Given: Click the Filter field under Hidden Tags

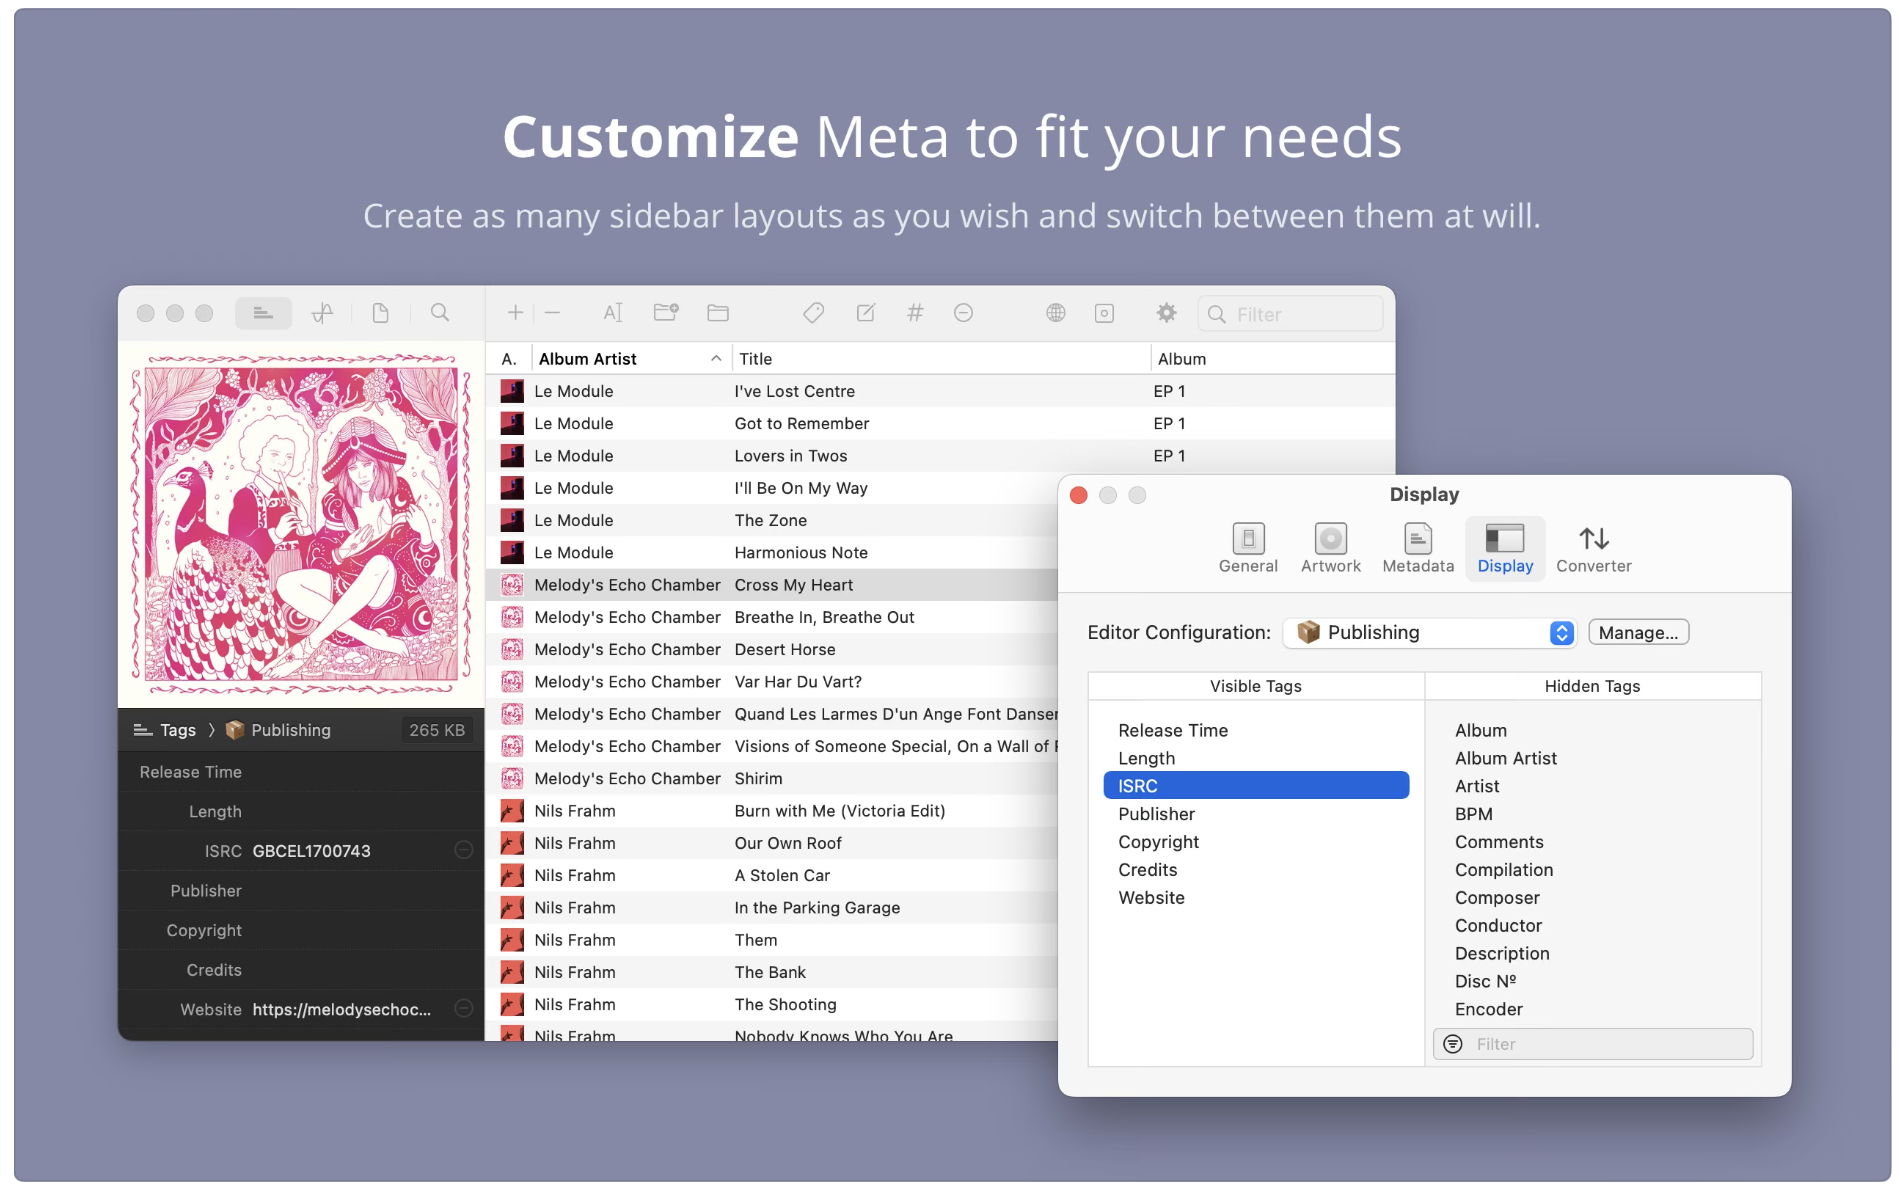Looking at the screenshot, I should point(1592,1043).
